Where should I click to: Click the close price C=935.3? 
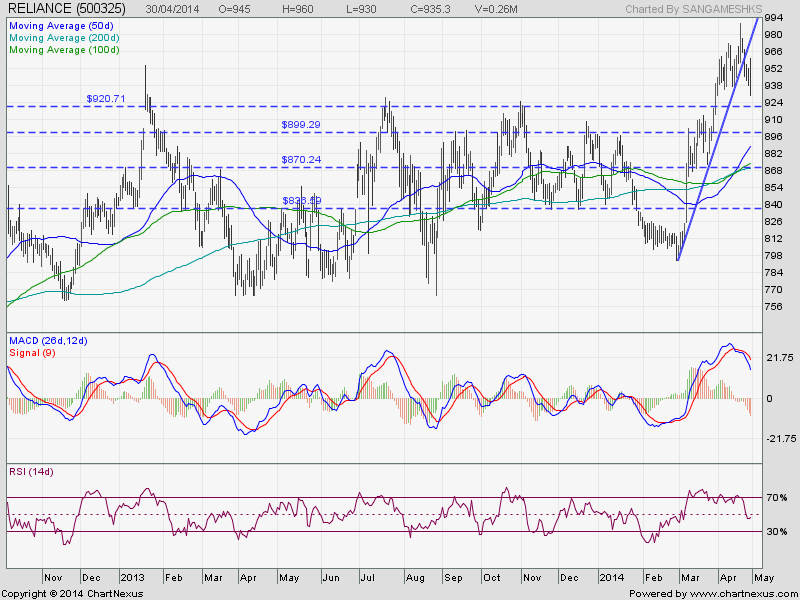(x=430, y=9)
